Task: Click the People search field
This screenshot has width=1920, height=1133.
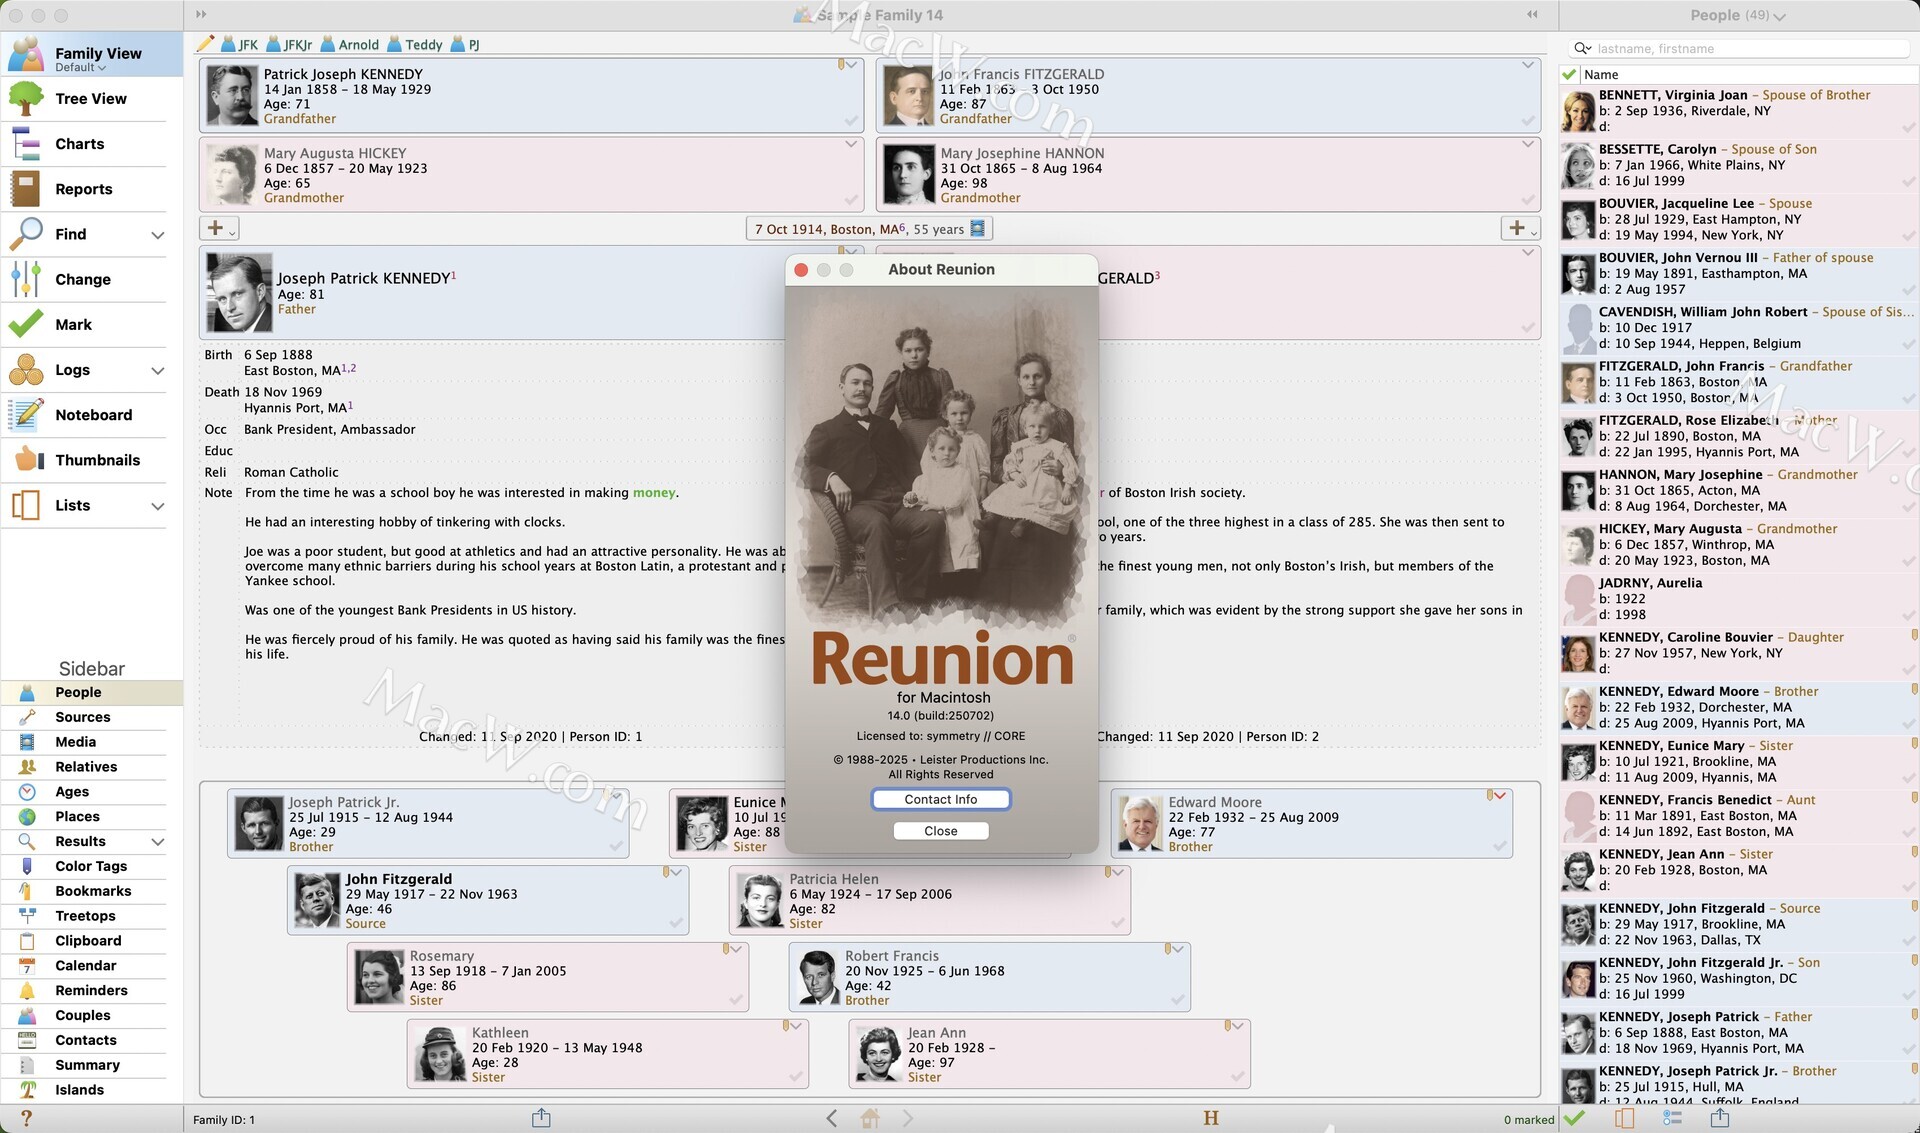Action: (1740, 48)
